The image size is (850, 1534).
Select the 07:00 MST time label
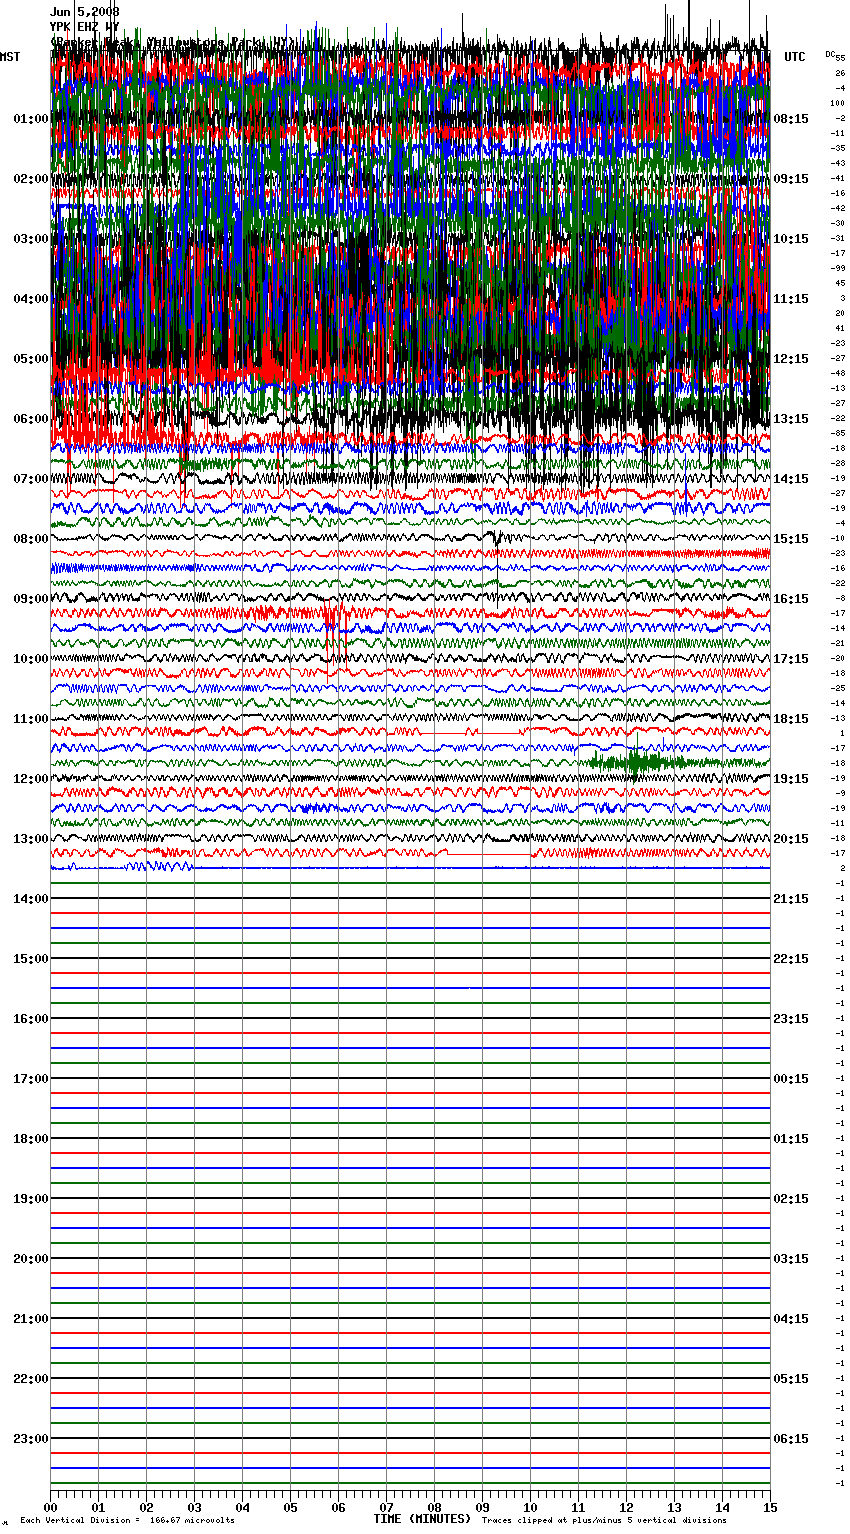[x=31, y=479]
